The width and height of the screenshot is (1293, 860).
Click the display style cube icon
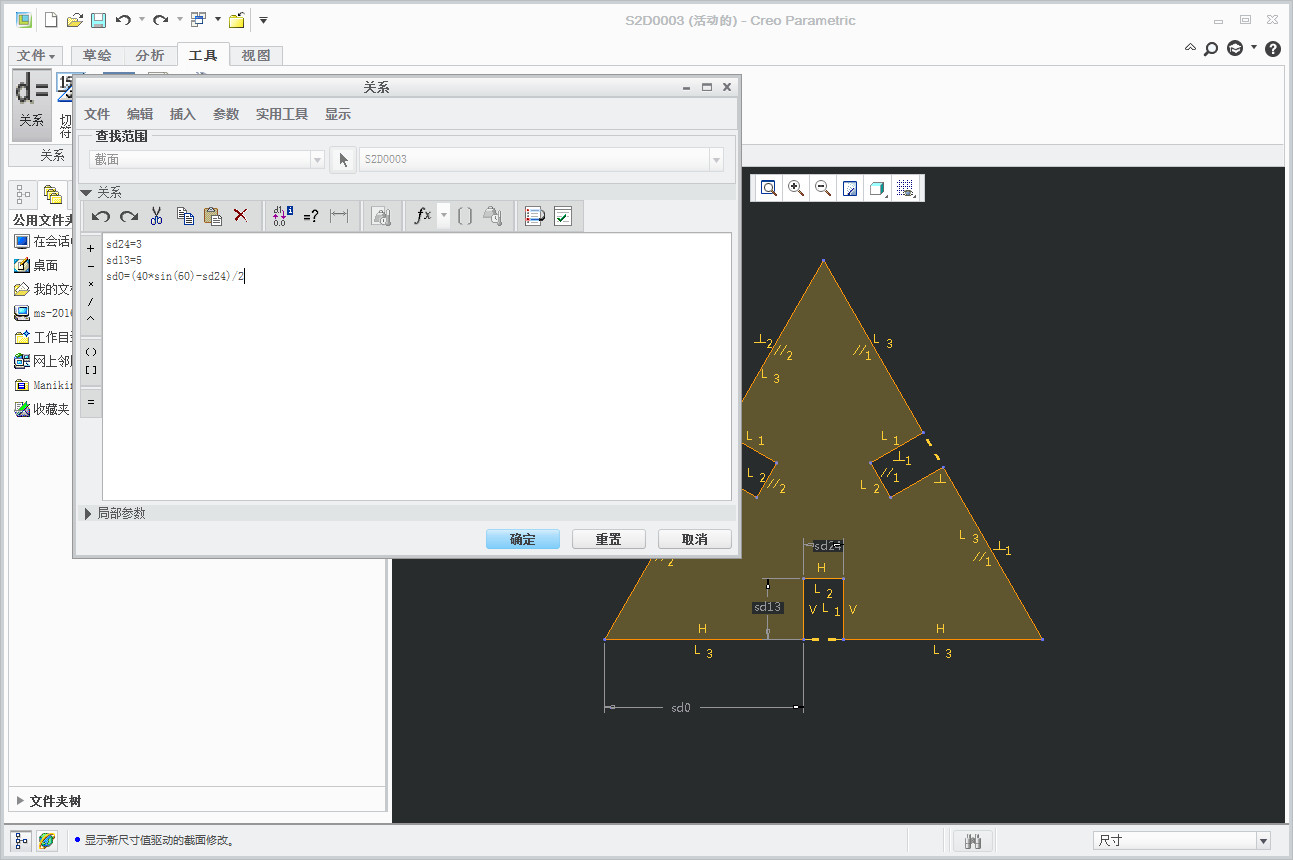[x=877, y=188]
